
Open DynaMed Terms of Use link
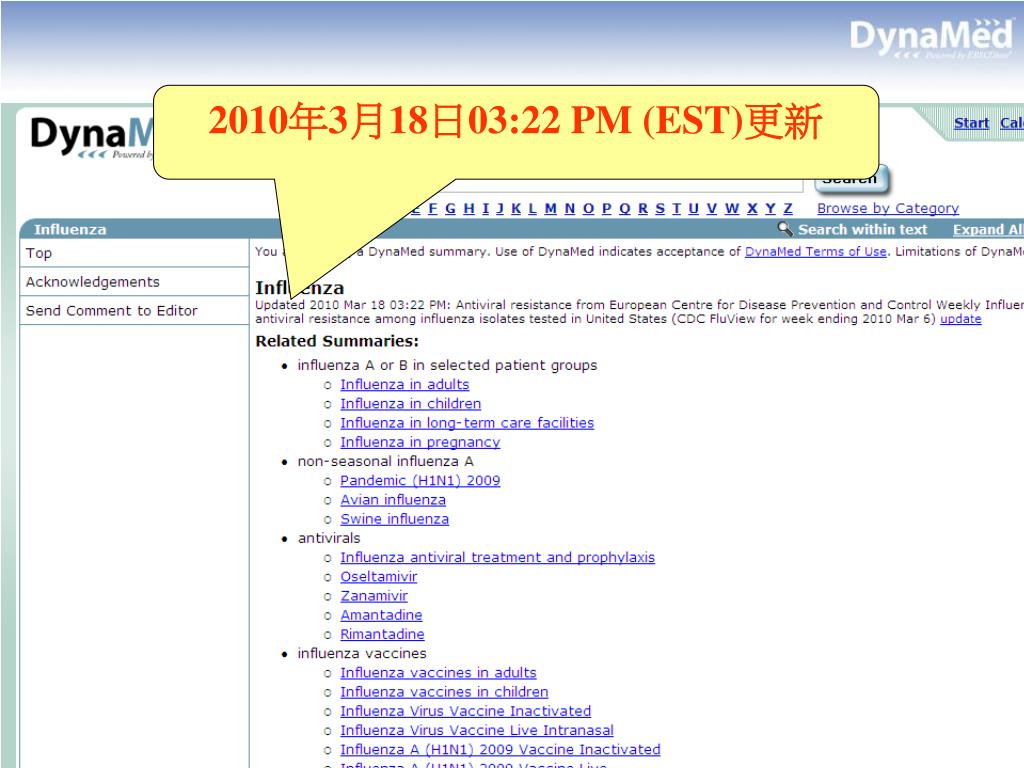pyautogui.click(x=816, y=251)
